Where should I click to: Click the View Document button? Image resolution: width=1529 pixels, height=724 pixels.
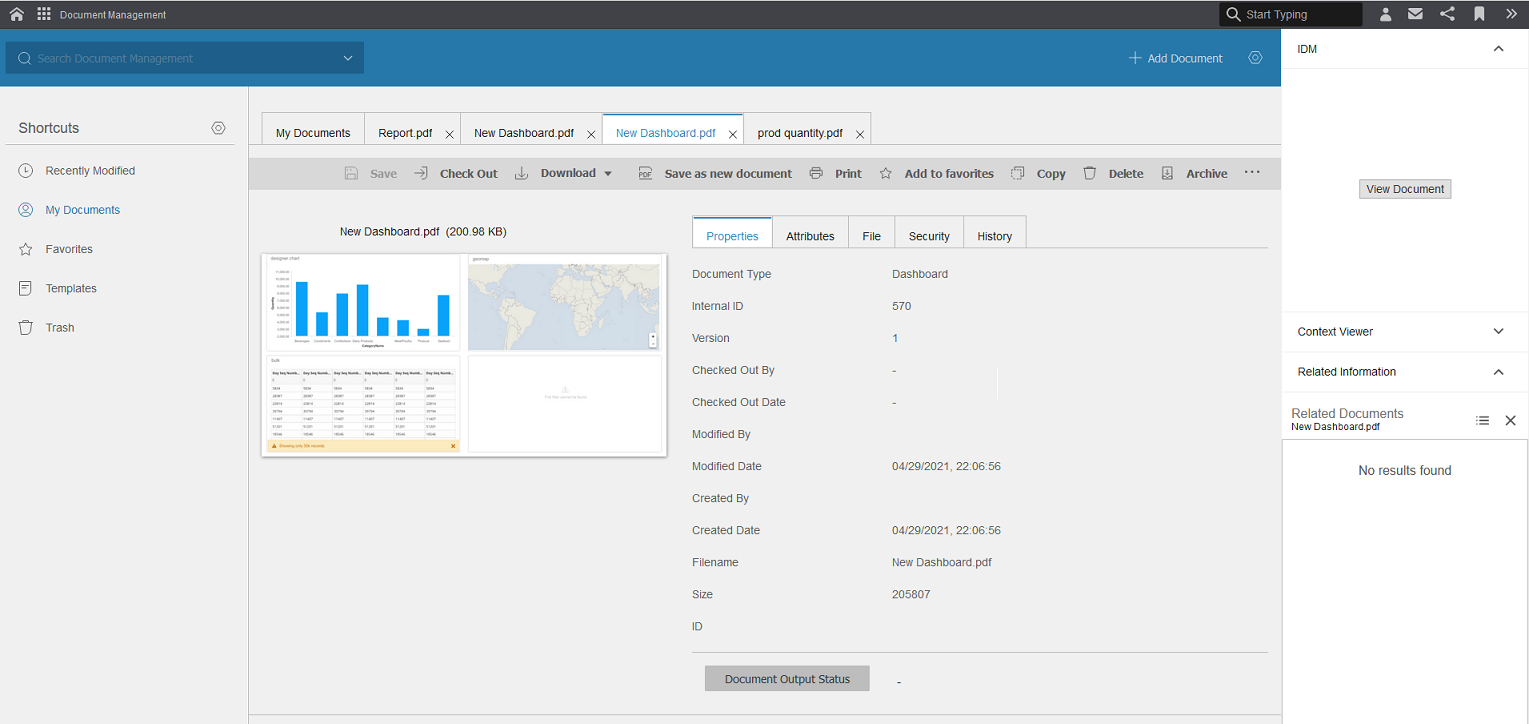pyautogui.click(x=1404, y=189)
